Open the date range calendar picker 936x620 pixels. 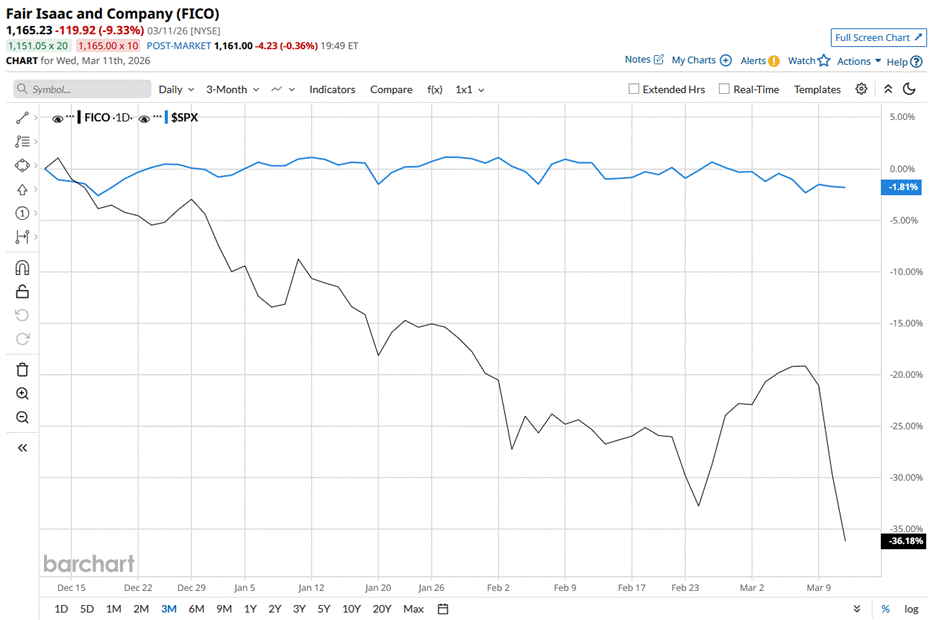pyautogui.click(x=443, y=609)
